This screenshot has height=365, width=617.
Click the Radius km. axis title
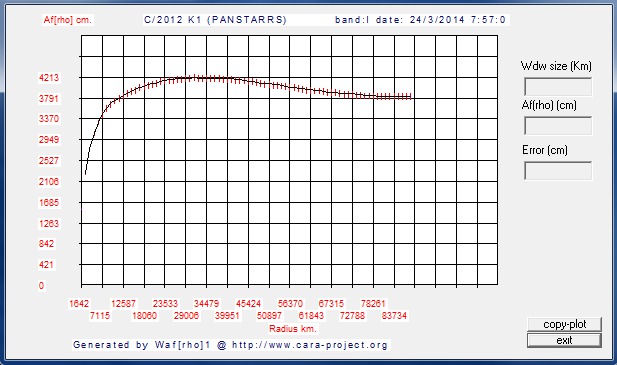(293, 328)
